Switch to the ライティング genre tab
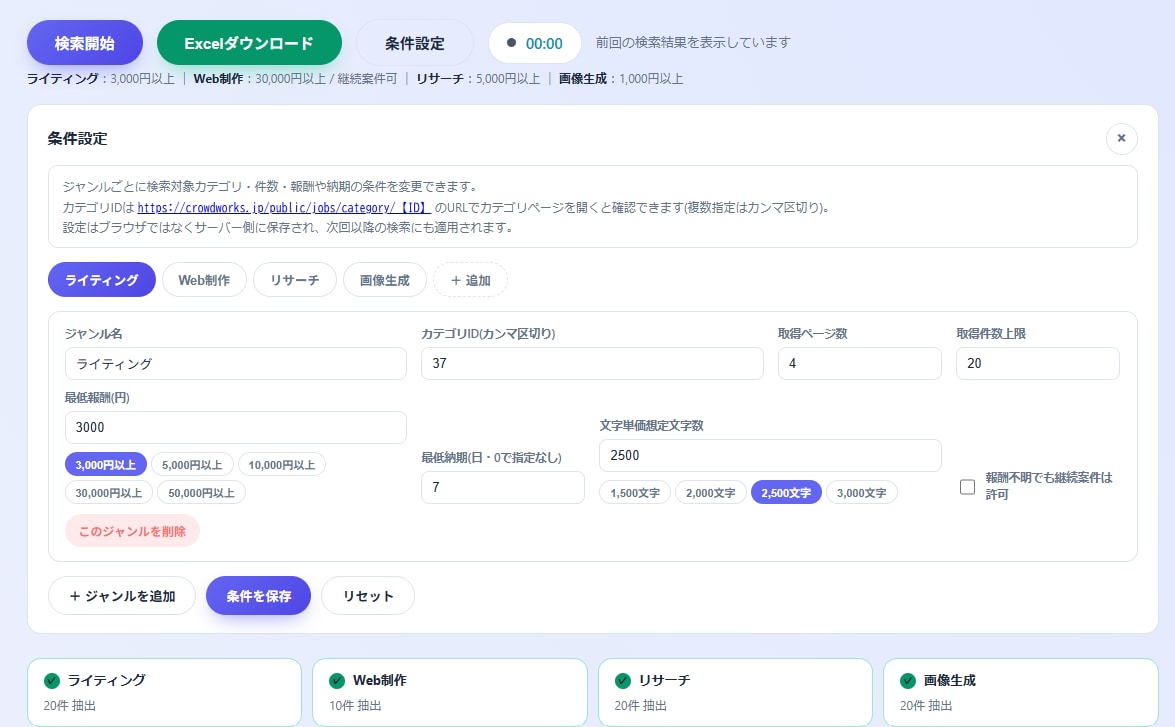This screenshot has height=727, width=1175. click(x=102, y=280)
